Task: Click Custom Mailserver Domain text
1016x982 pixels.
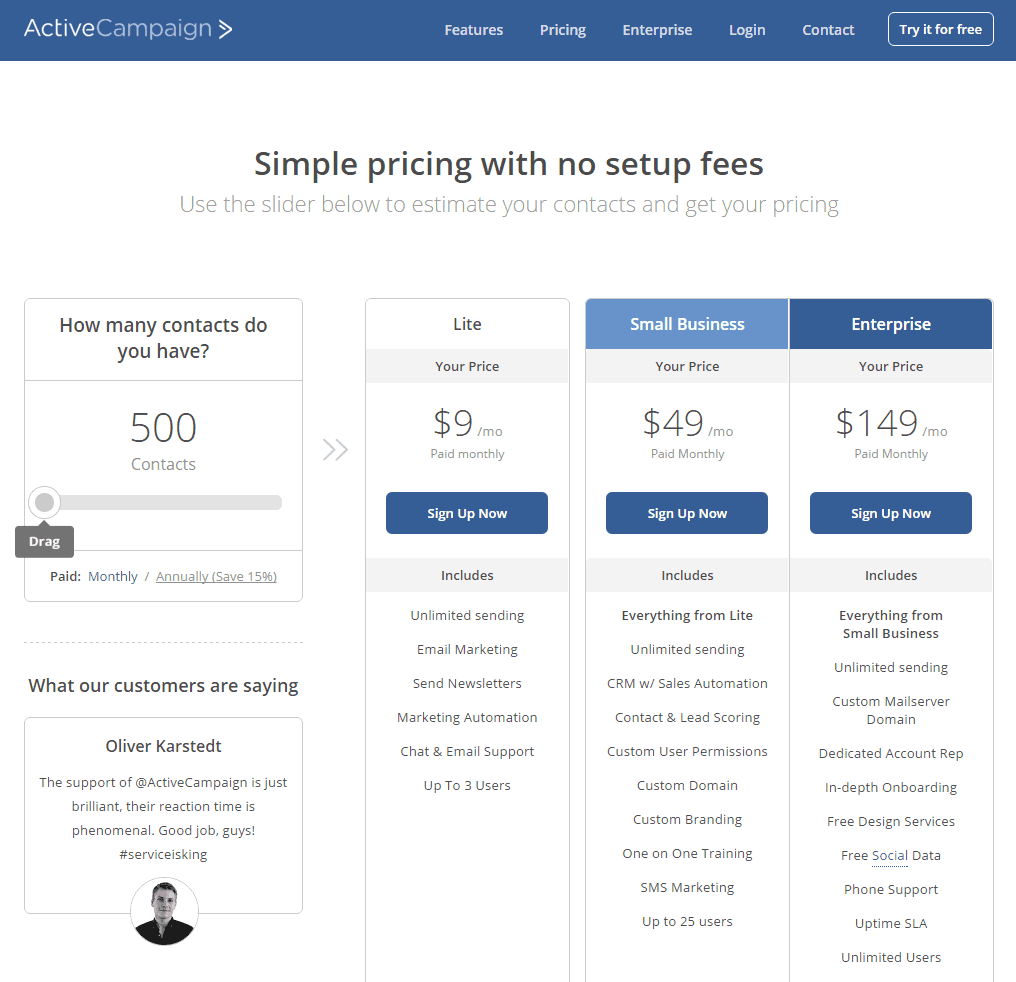Action: pyautogui.click(x=891, y=710)
